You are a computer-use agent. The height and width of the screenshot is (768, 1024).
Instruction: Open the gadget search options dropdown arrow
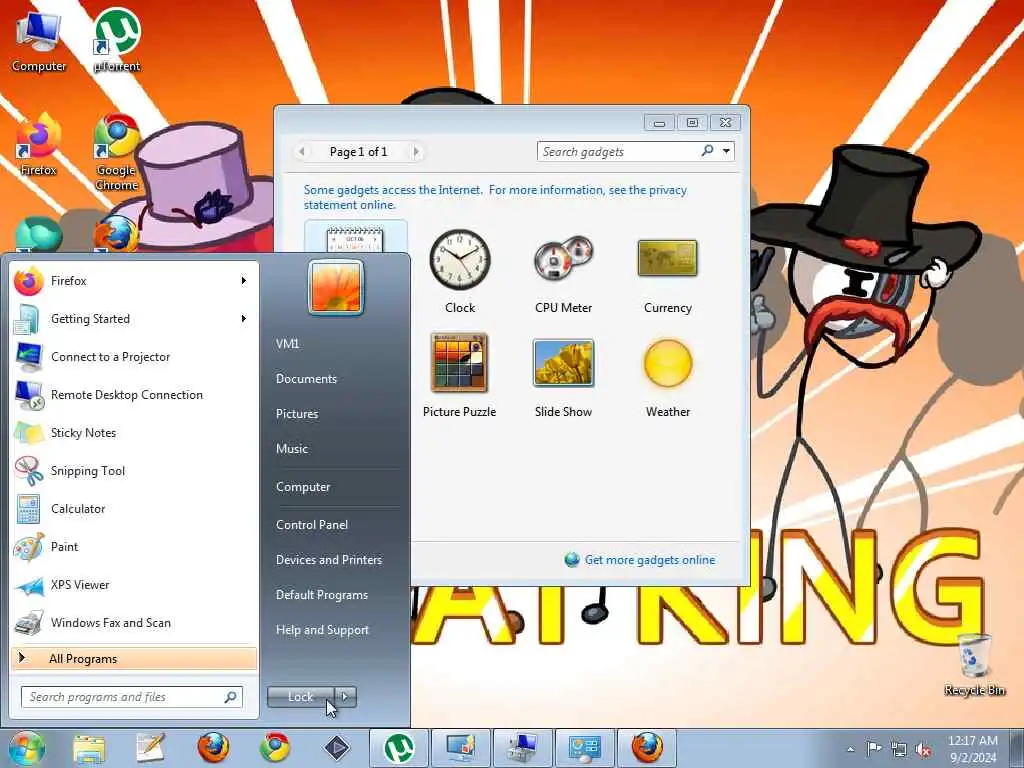pos(726,152)
